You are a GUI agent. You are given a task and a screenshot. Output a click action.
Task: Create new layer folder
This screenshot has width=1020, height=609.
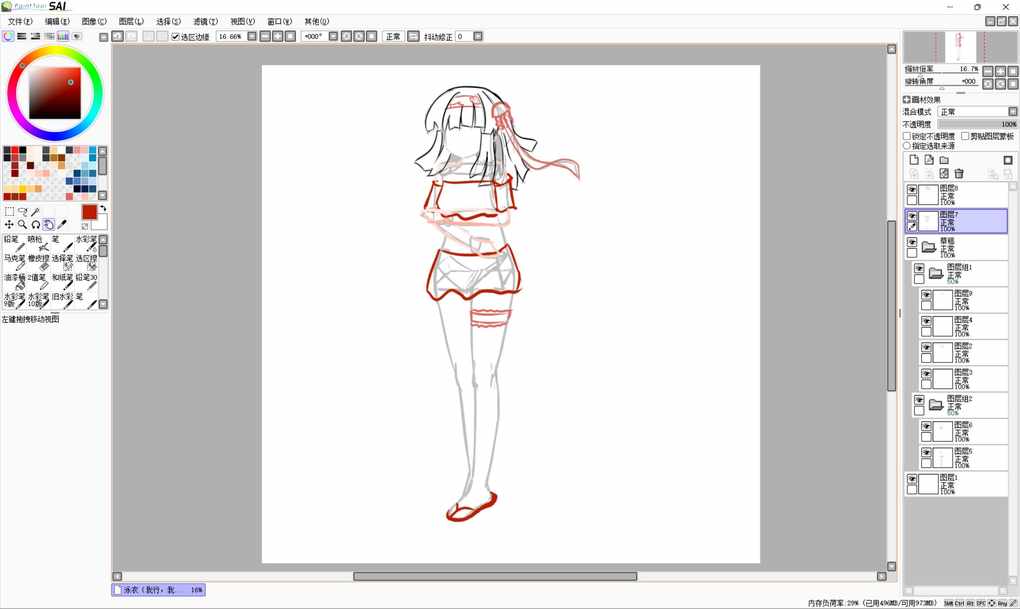tap(944, 160)
